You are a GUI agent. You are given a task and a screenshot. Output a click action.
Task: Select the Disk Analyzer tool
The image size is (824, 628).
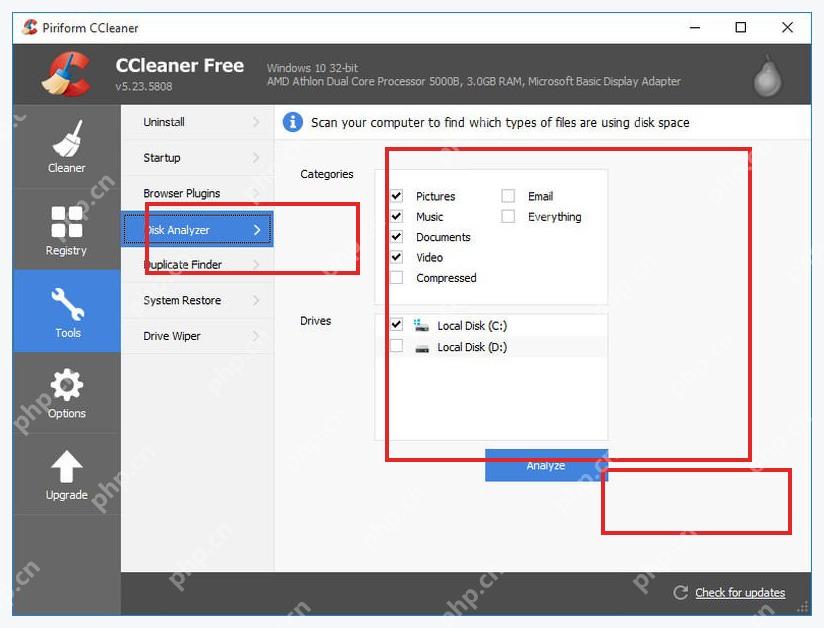pos(198,229)
